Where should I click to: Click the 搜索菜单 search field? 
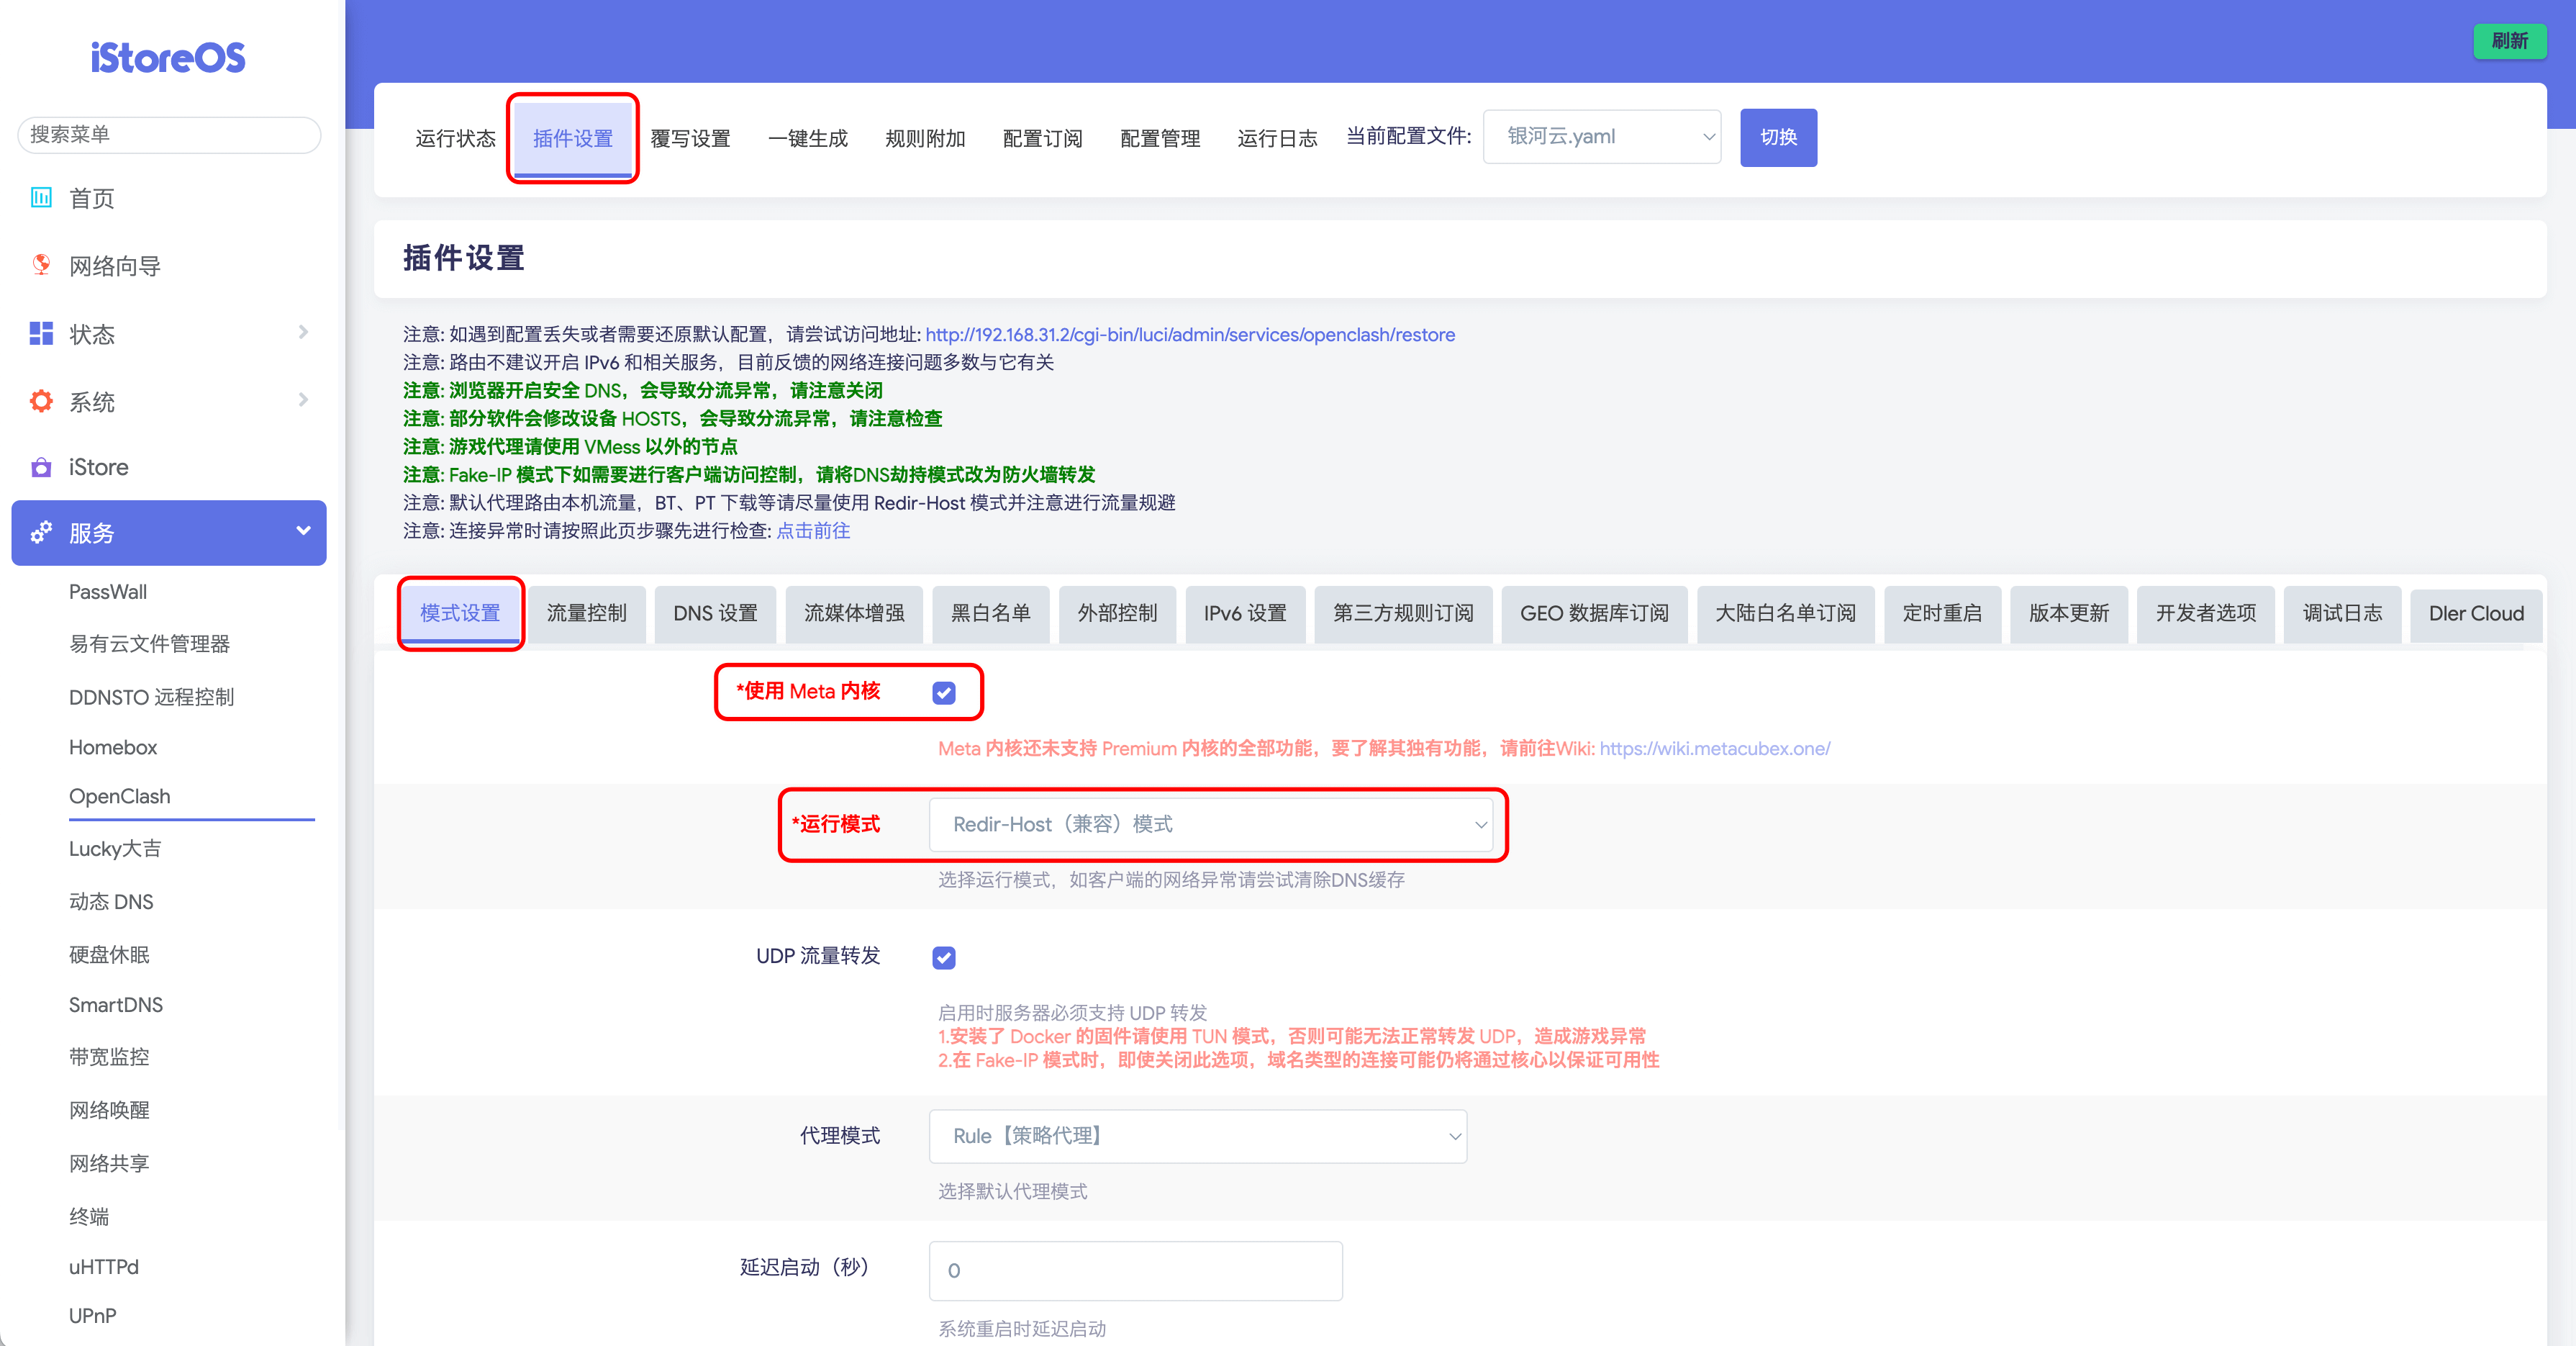tap(168, 134)
